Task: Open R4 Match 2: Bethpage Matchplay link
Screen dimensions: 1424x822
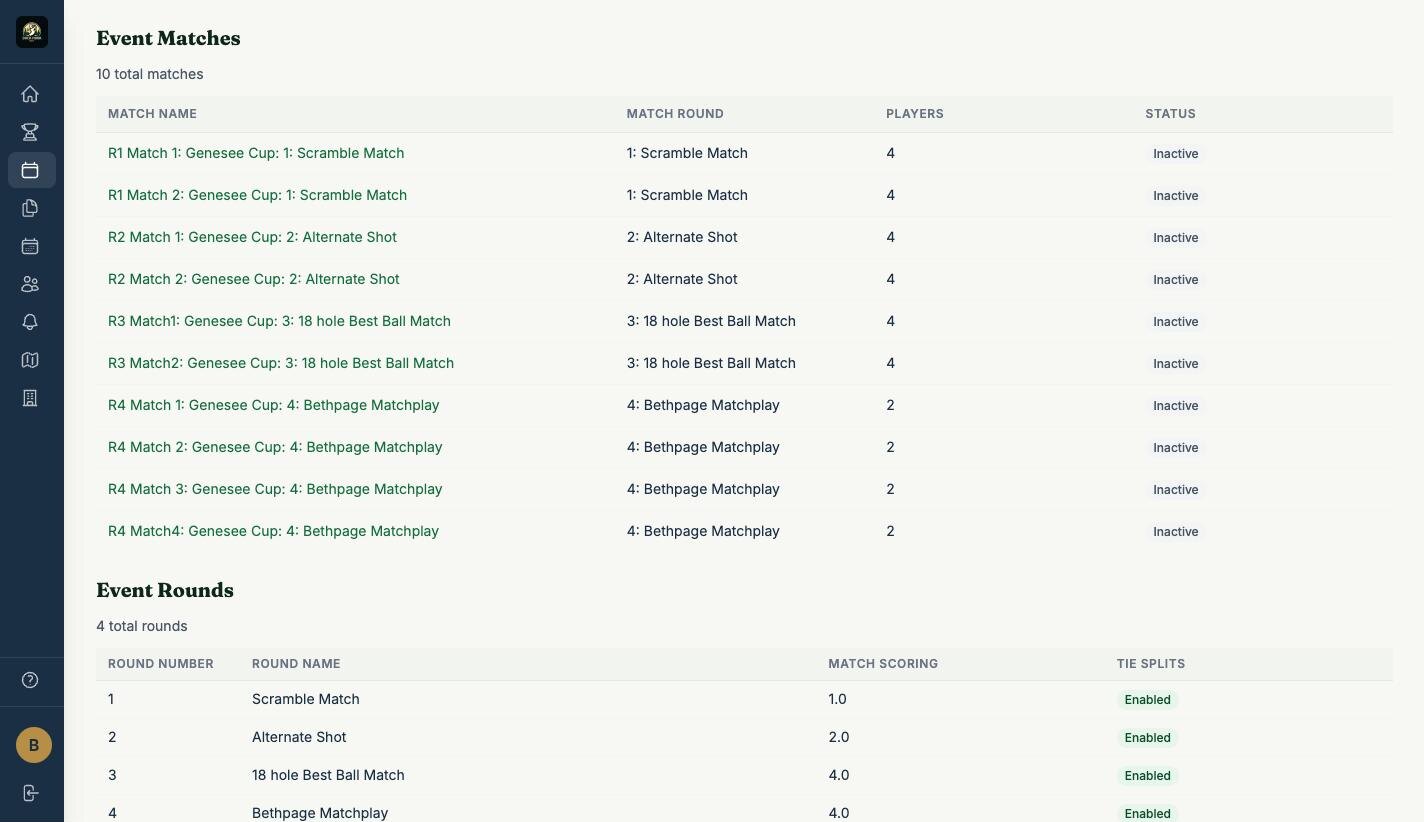Action: pos(275,447)
